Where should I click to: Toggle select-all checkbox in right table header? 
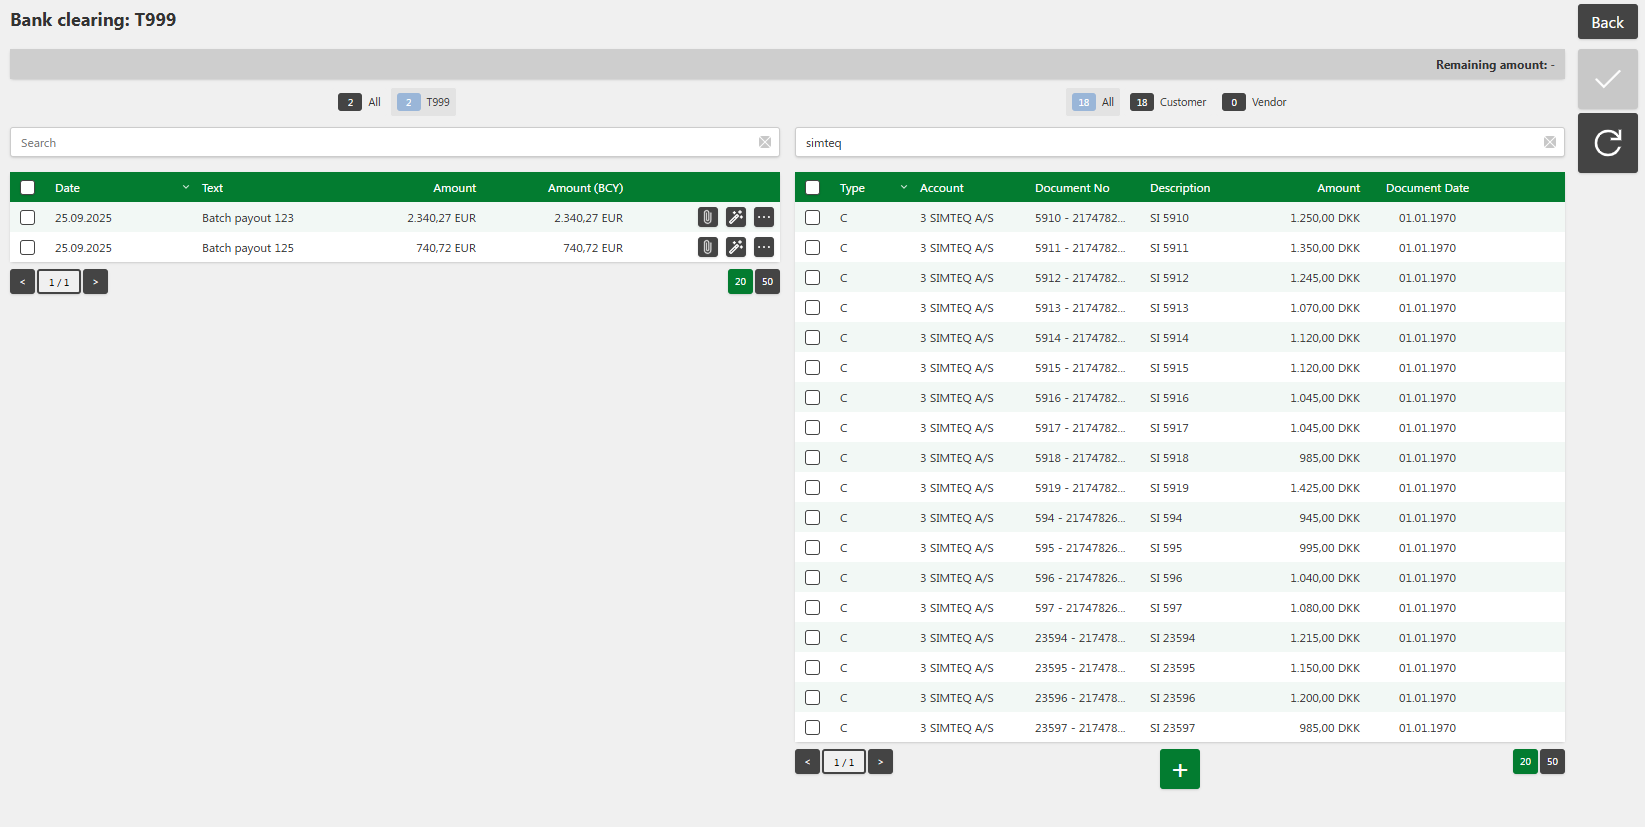(x=813, y=187)
